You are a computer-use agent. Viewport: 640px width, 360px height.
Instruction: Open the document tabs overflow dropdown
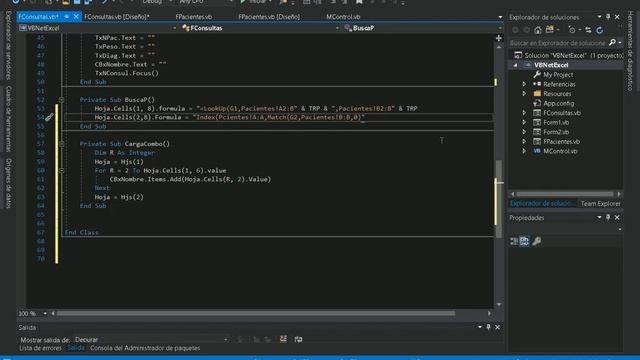(500, 17)
